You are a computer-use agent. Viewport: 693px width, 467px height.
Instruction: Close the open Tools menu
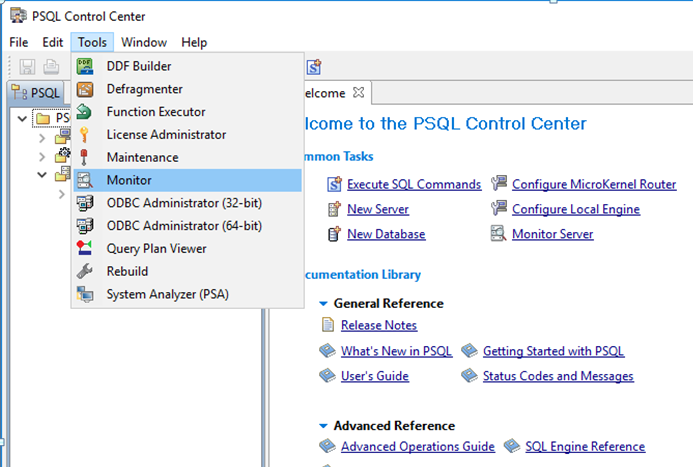point(92,42)
